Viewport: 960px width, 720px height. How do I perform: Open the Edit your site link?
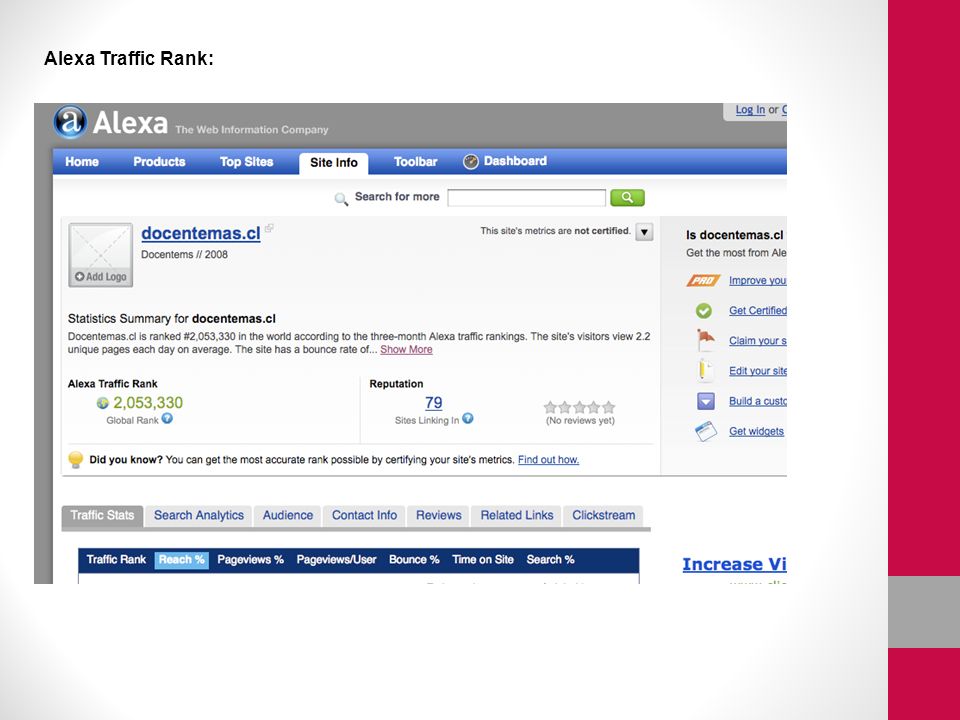coord(757,371)
